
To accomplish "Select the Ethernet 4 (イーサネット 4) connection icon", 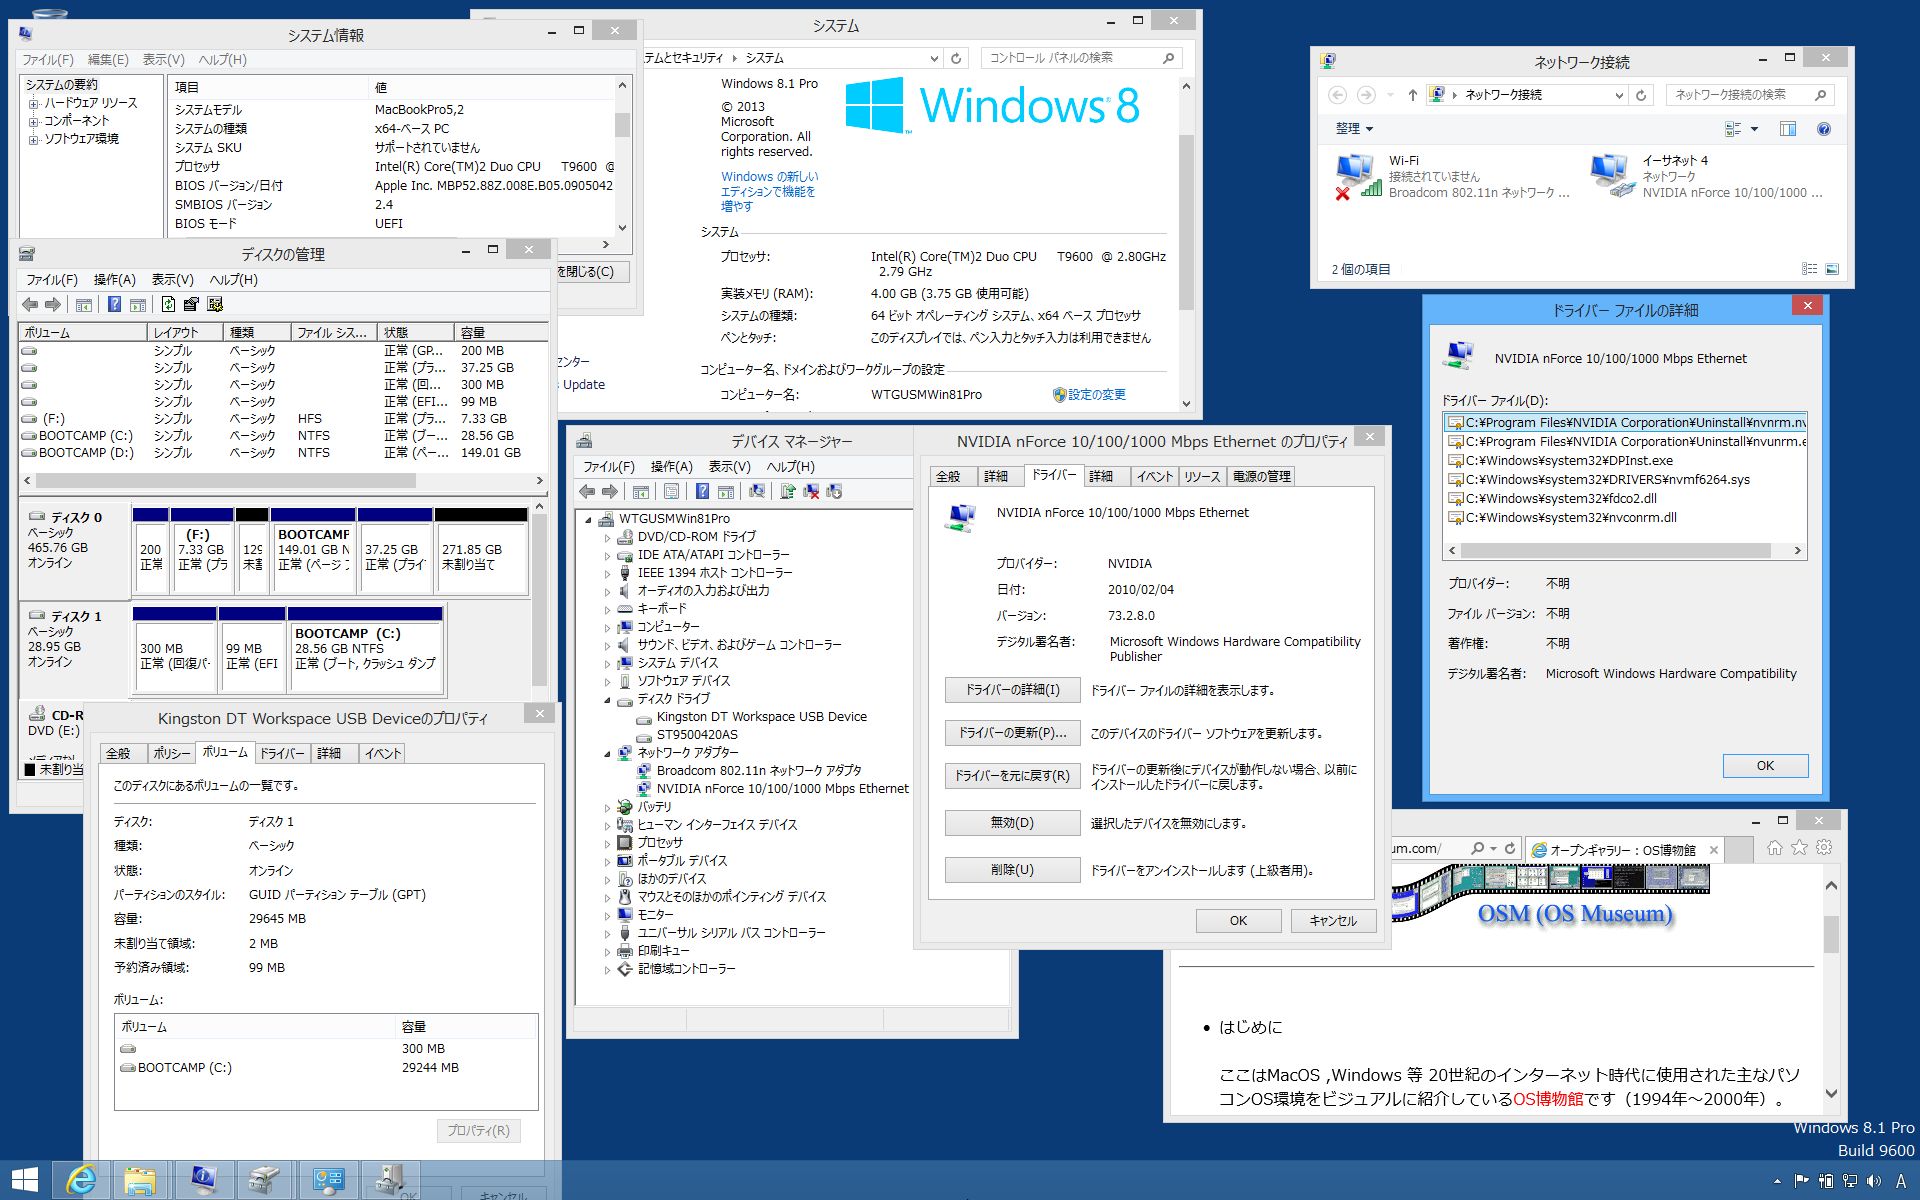I will (1611, 176).
